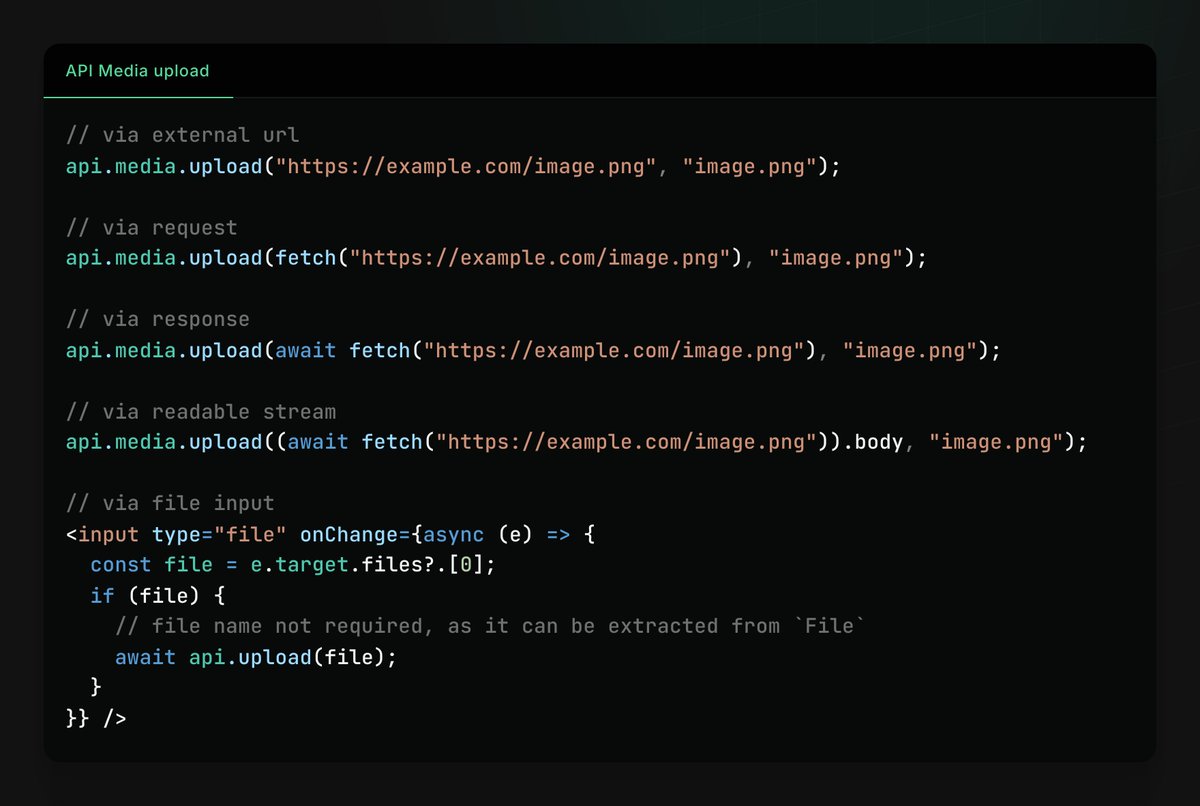The height and width of the screenshot is (806, 1200).
Task: Click the '// via request' comment line
Action: click(151, 227)
